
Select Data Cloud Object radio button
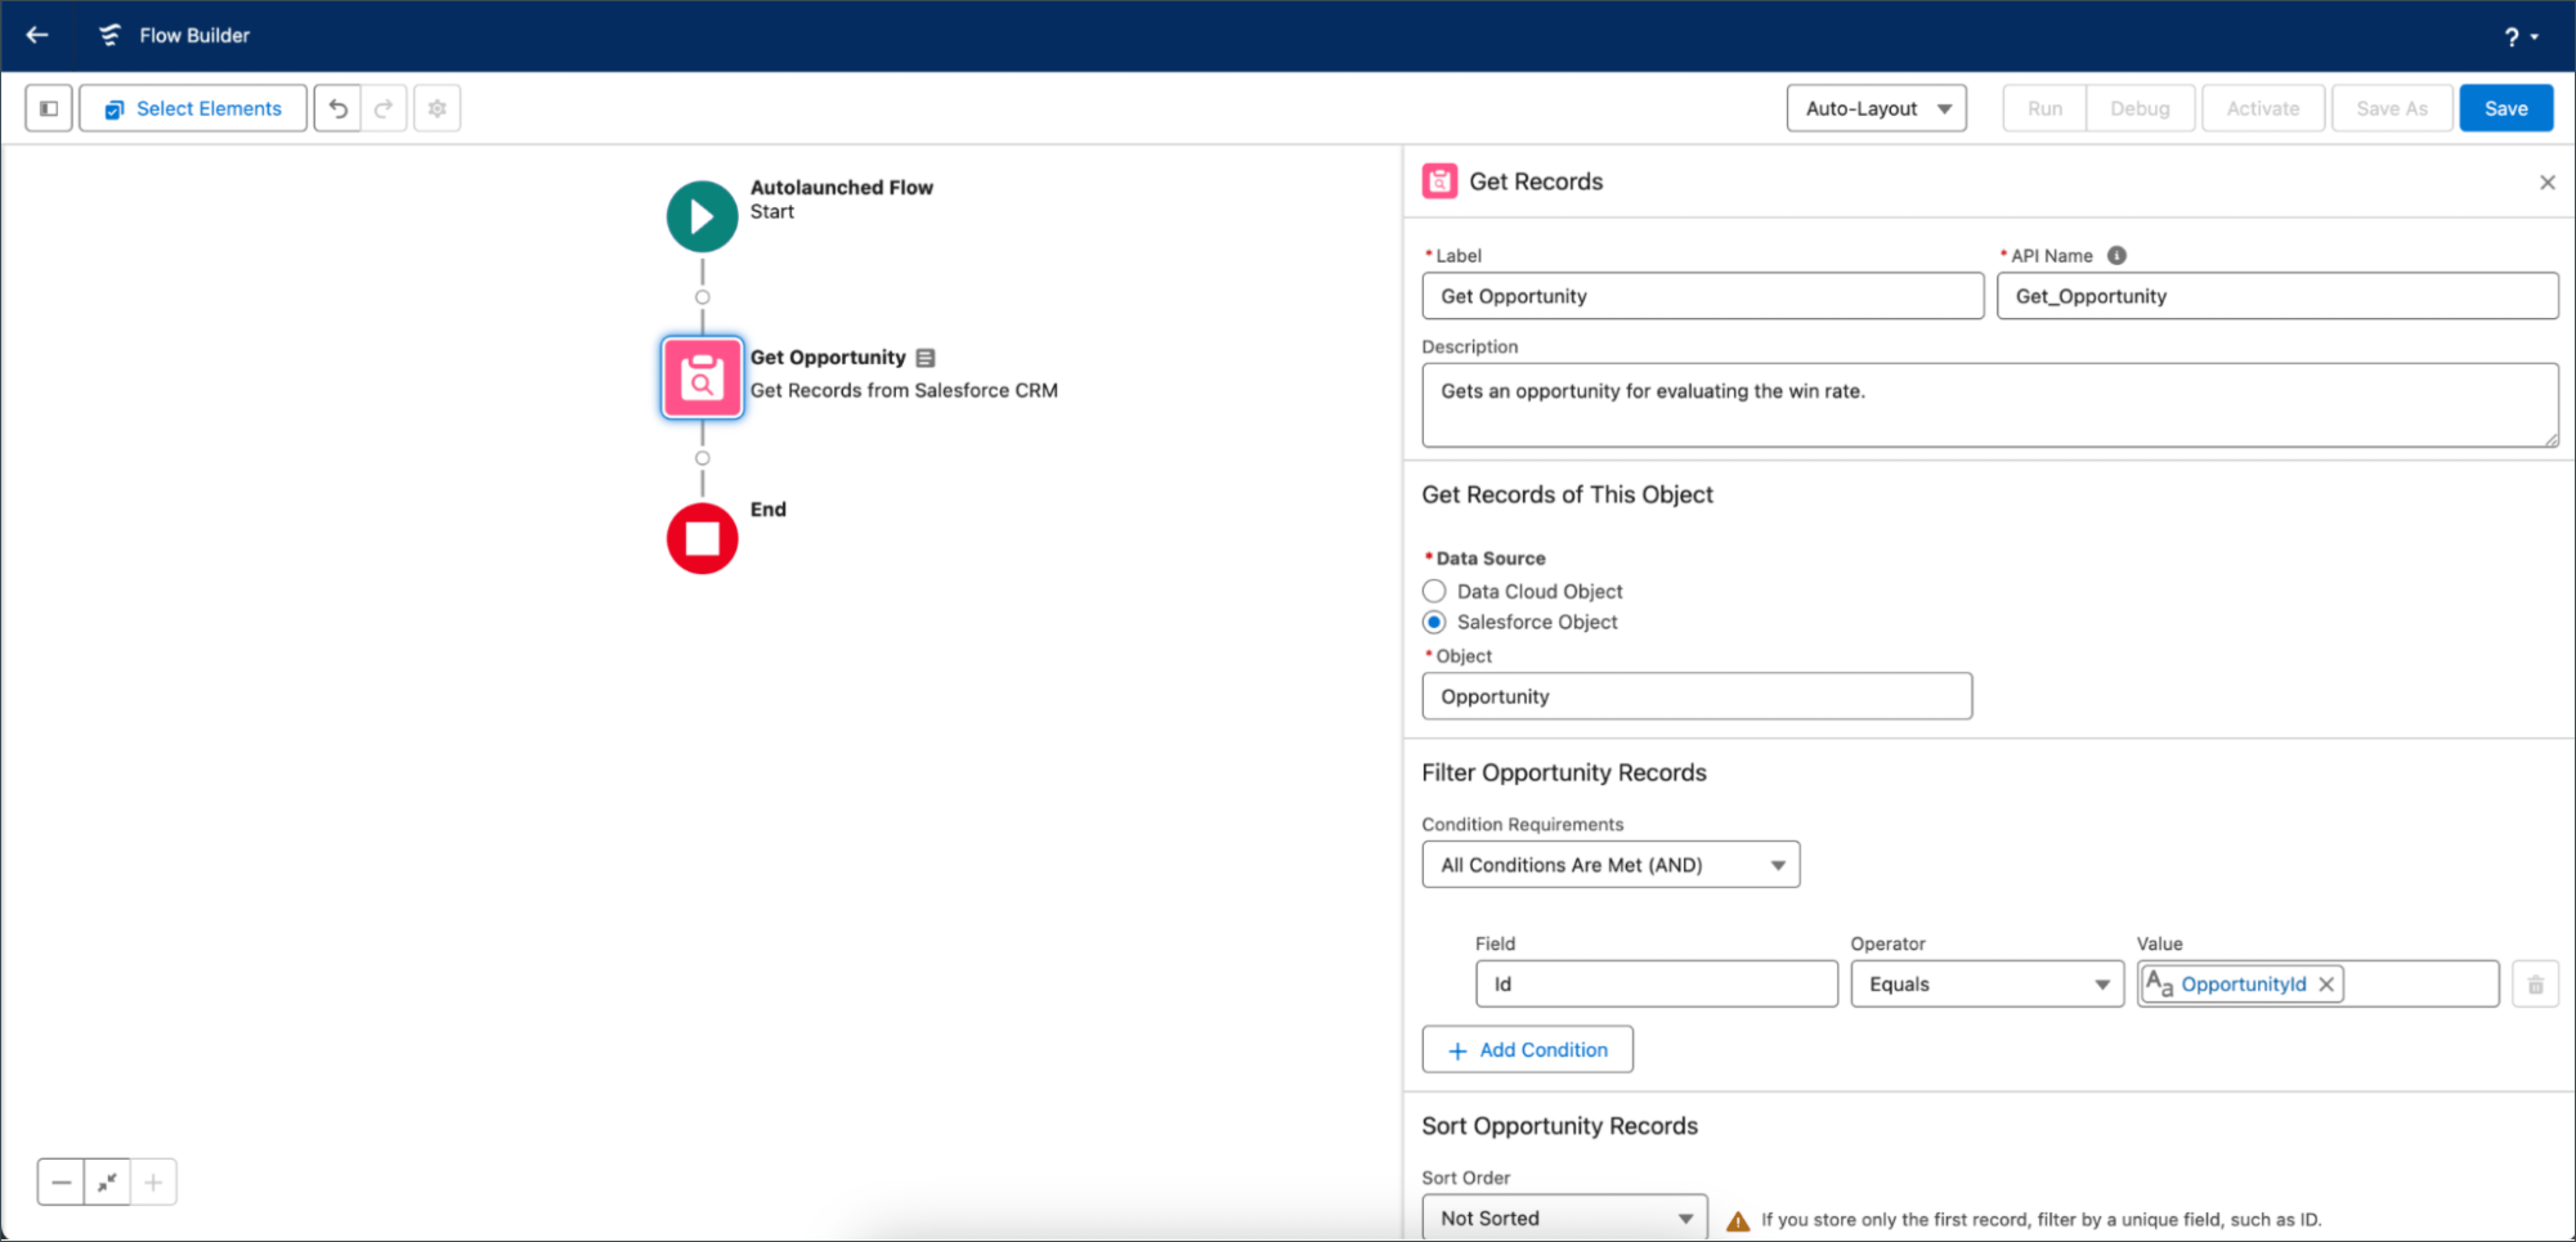[1434, 591]
